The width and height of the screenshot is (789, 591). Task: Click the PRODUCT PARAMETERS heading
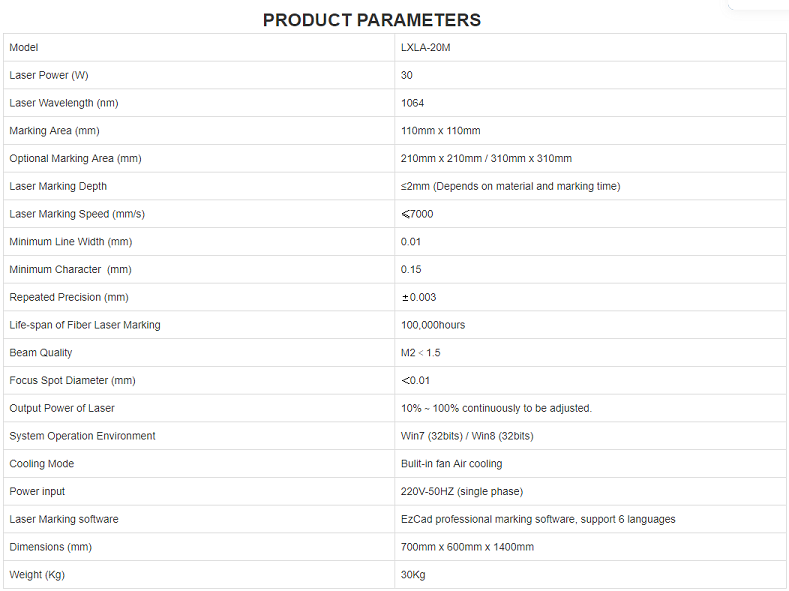371,20
